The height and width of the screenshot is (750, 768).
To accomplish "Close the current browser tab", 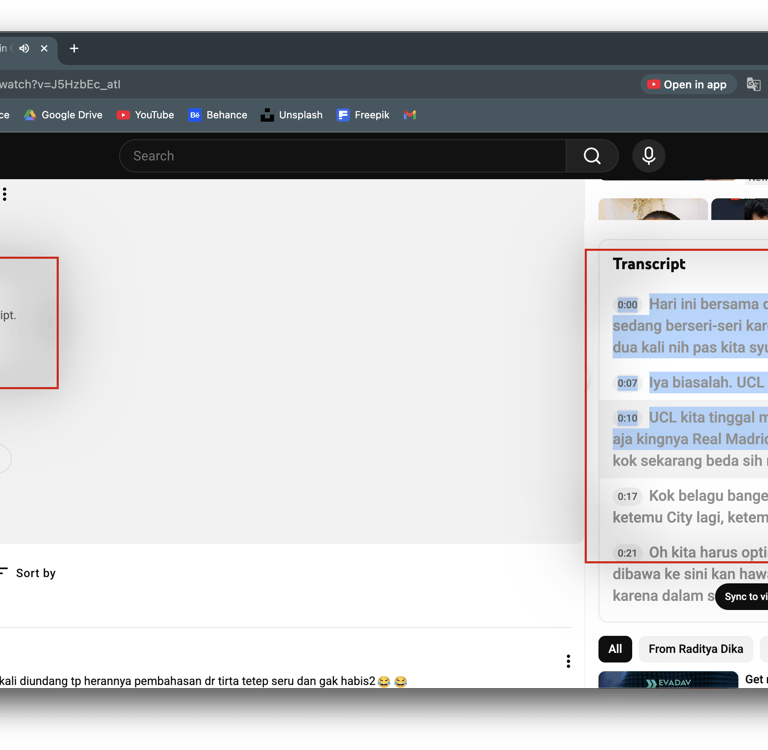I will click(x=44, y=48).
